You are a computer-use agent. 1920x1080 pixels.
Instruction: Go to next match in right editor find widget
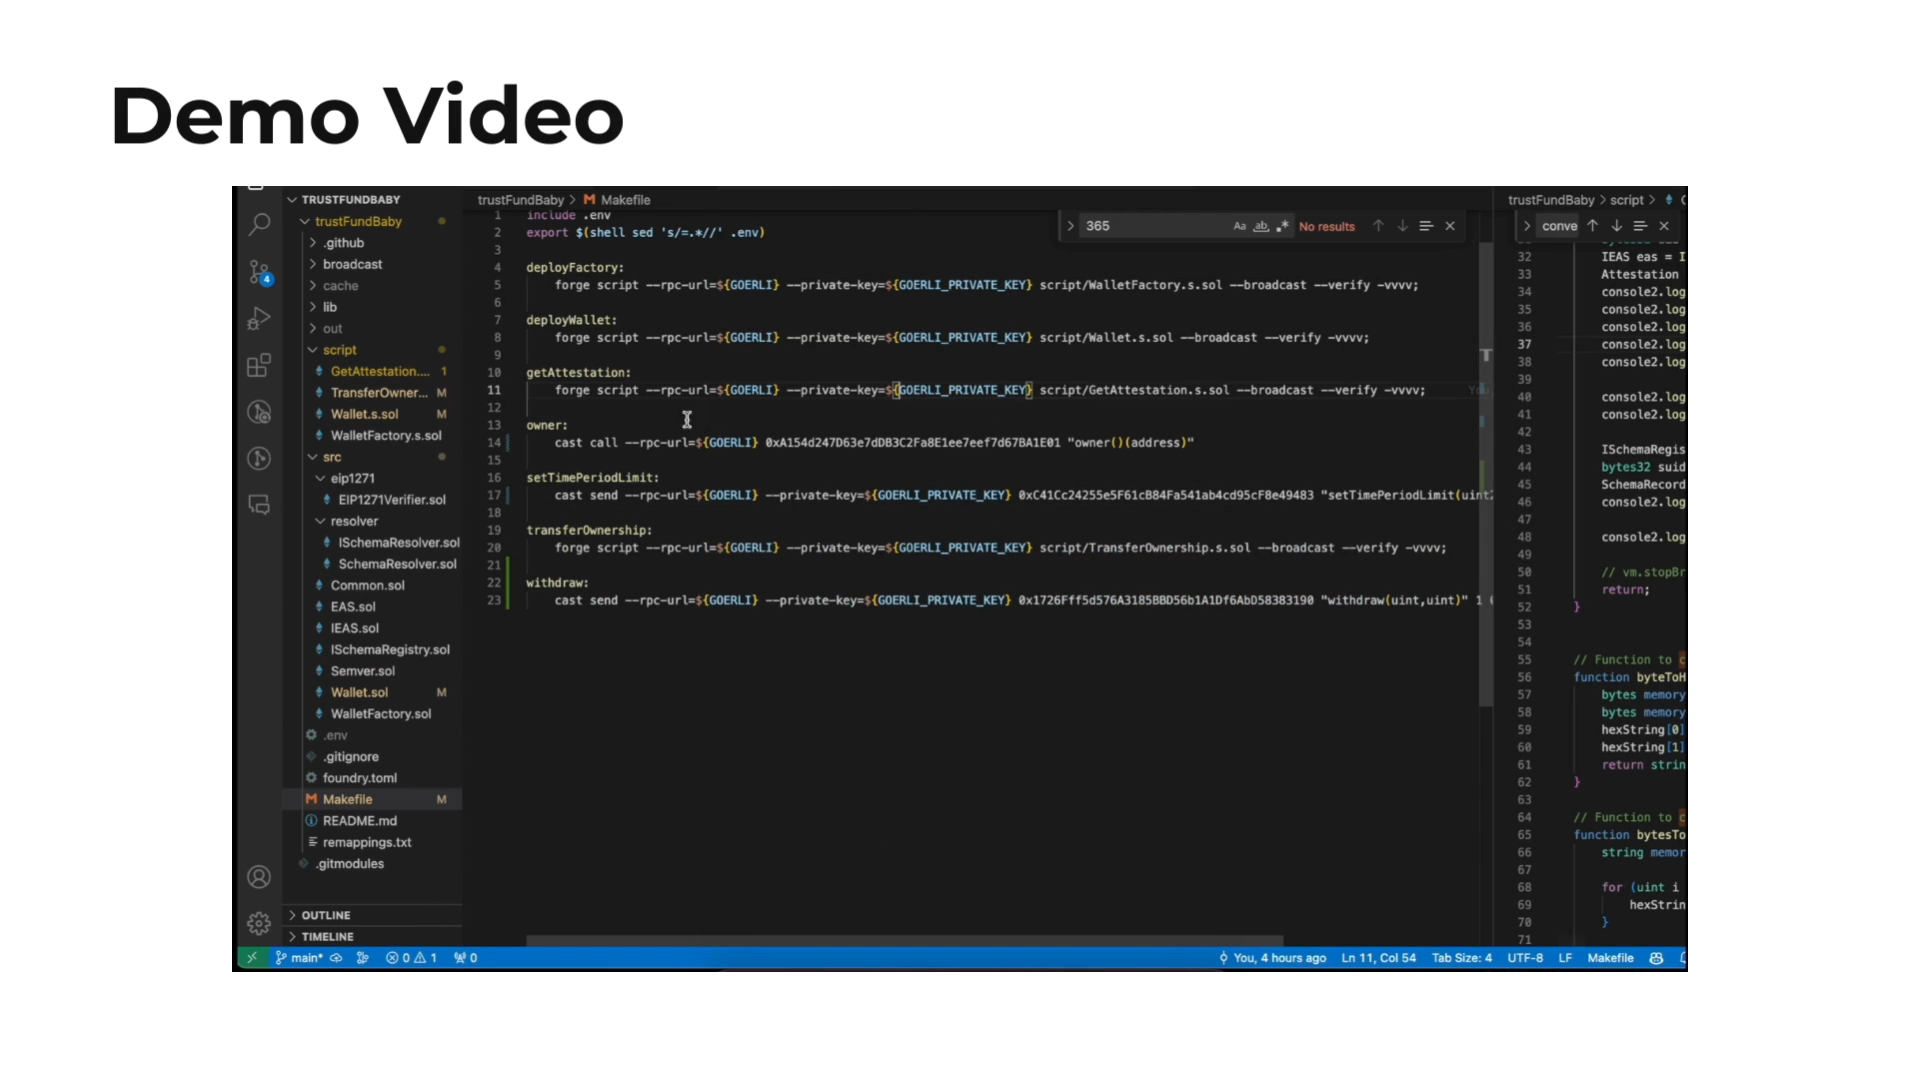pos(1616,226)
